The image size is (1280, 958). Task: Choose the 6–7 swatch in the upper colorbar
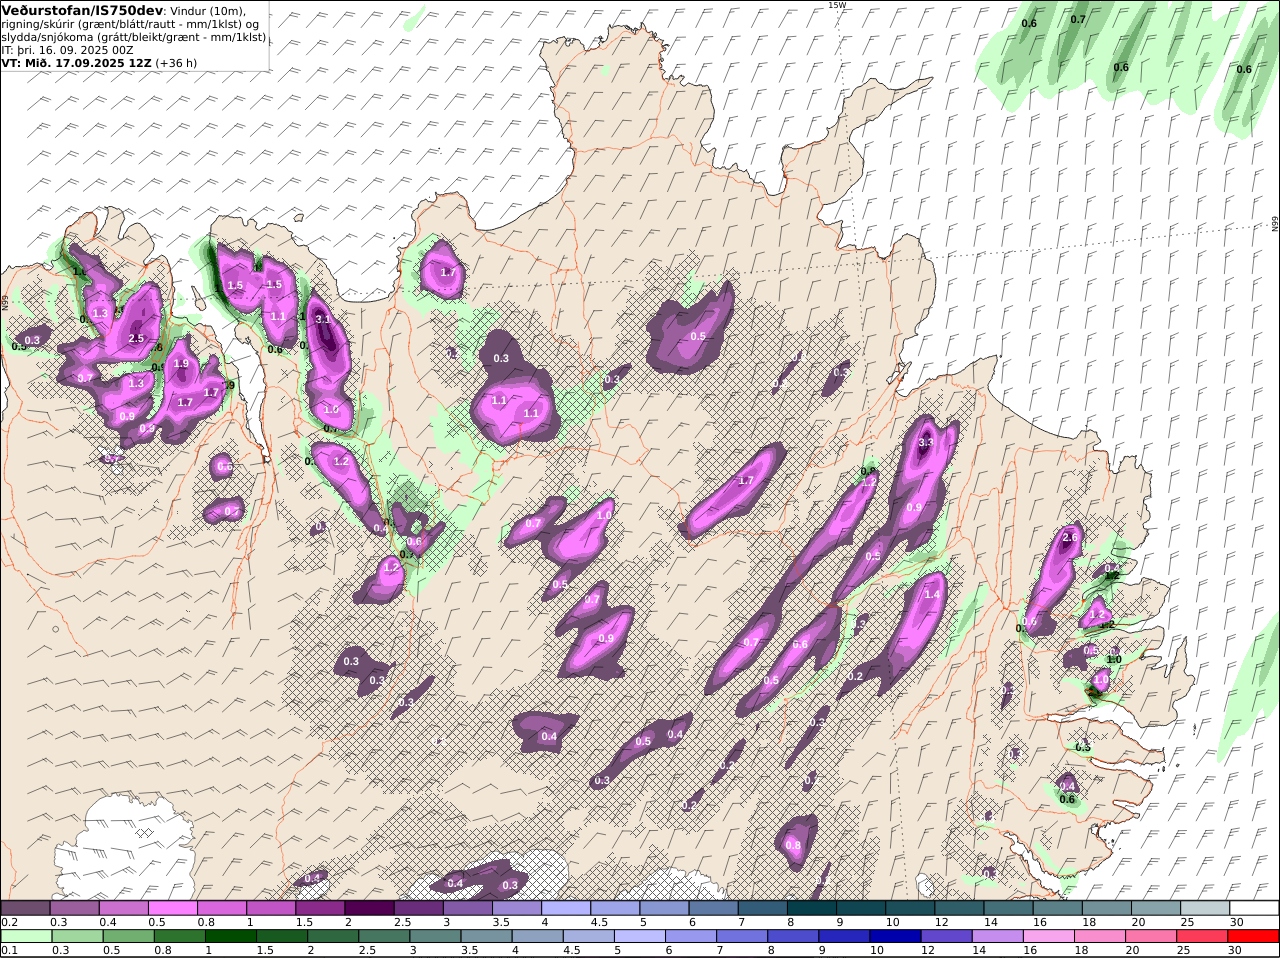[x=713, y=907]
